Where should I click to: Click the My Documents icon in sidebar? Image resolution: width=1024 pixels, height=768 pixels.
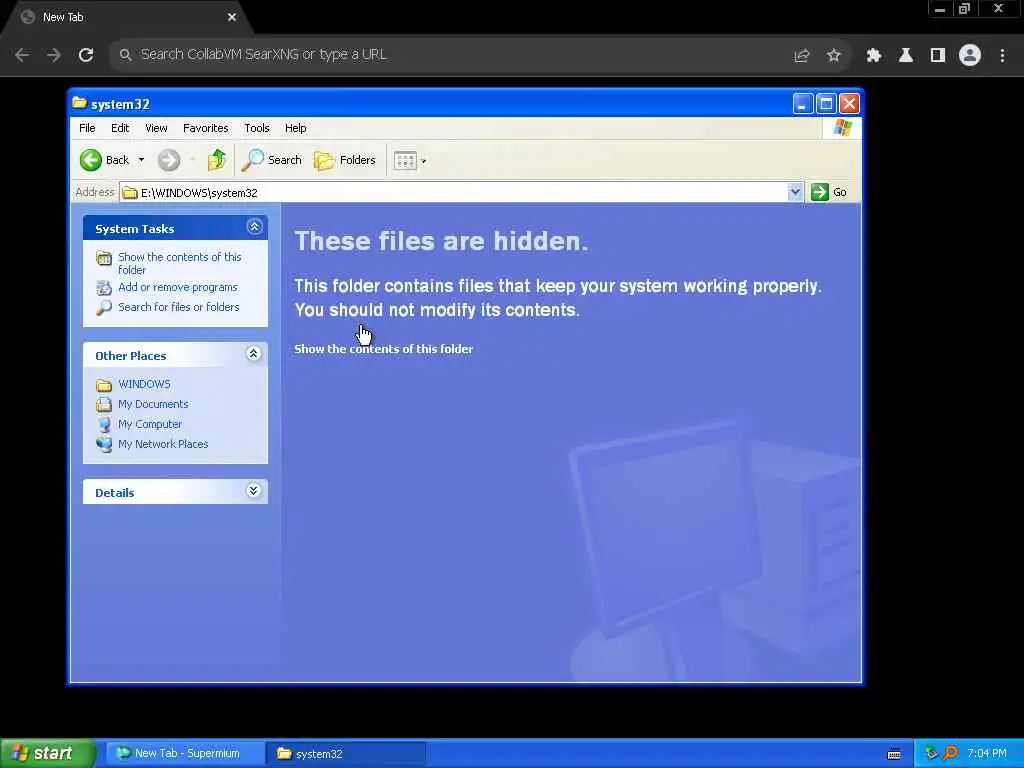[x=104, y=404]
